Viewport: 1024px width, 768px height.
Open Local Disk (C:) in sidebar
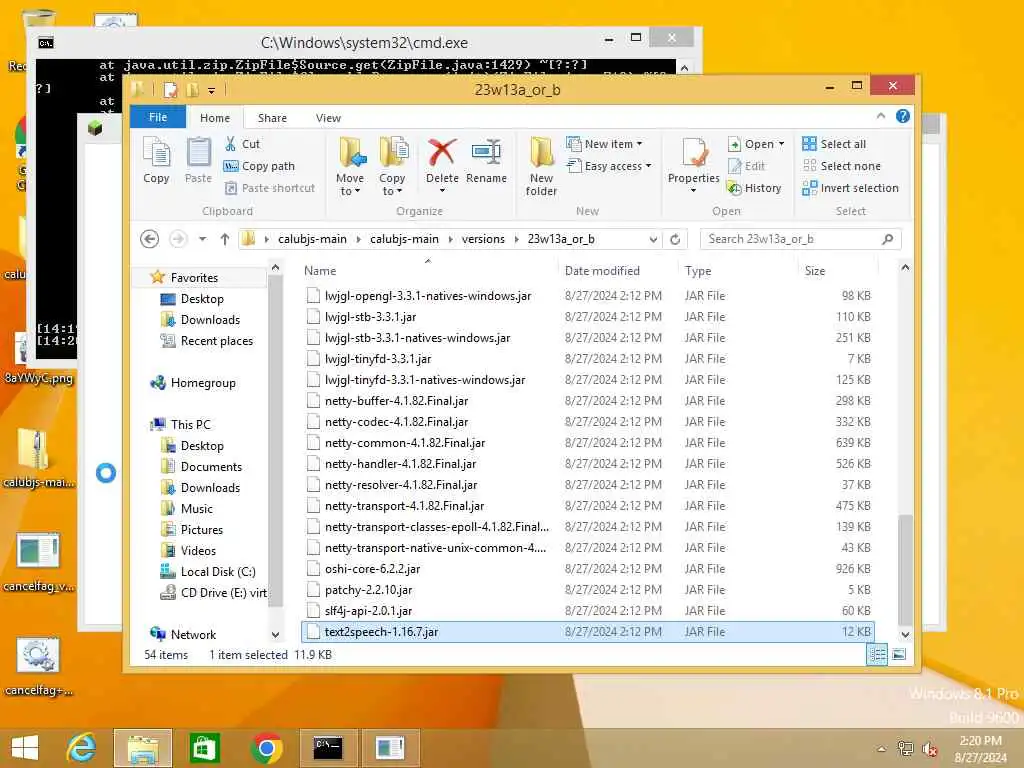point(218,572)
